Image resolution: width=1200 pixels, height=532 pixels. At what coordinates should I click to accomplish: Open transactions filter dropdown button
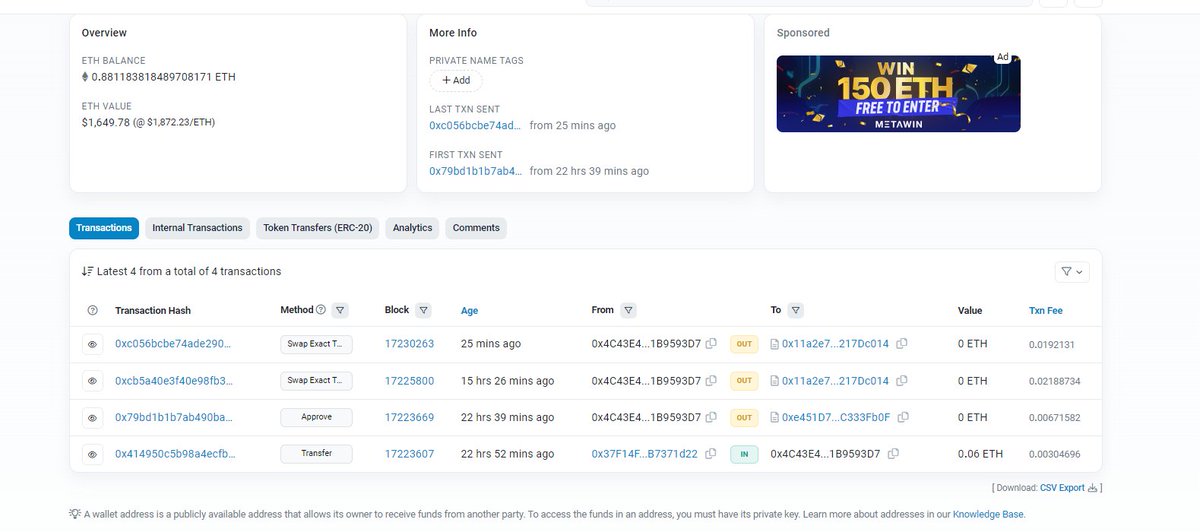tap(1072, 271)
